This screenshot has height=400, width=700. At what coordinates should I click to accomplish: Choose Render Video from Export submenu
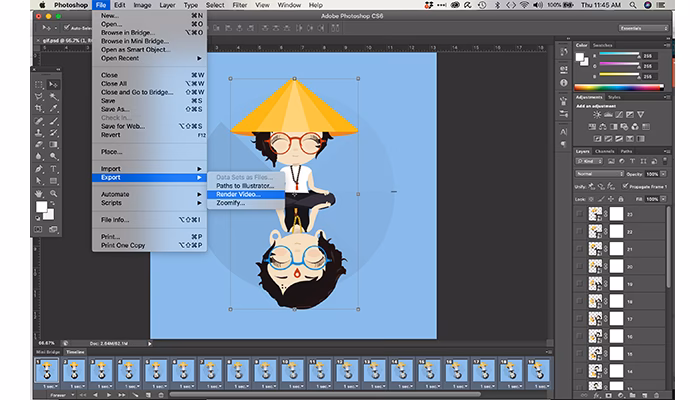237,194
